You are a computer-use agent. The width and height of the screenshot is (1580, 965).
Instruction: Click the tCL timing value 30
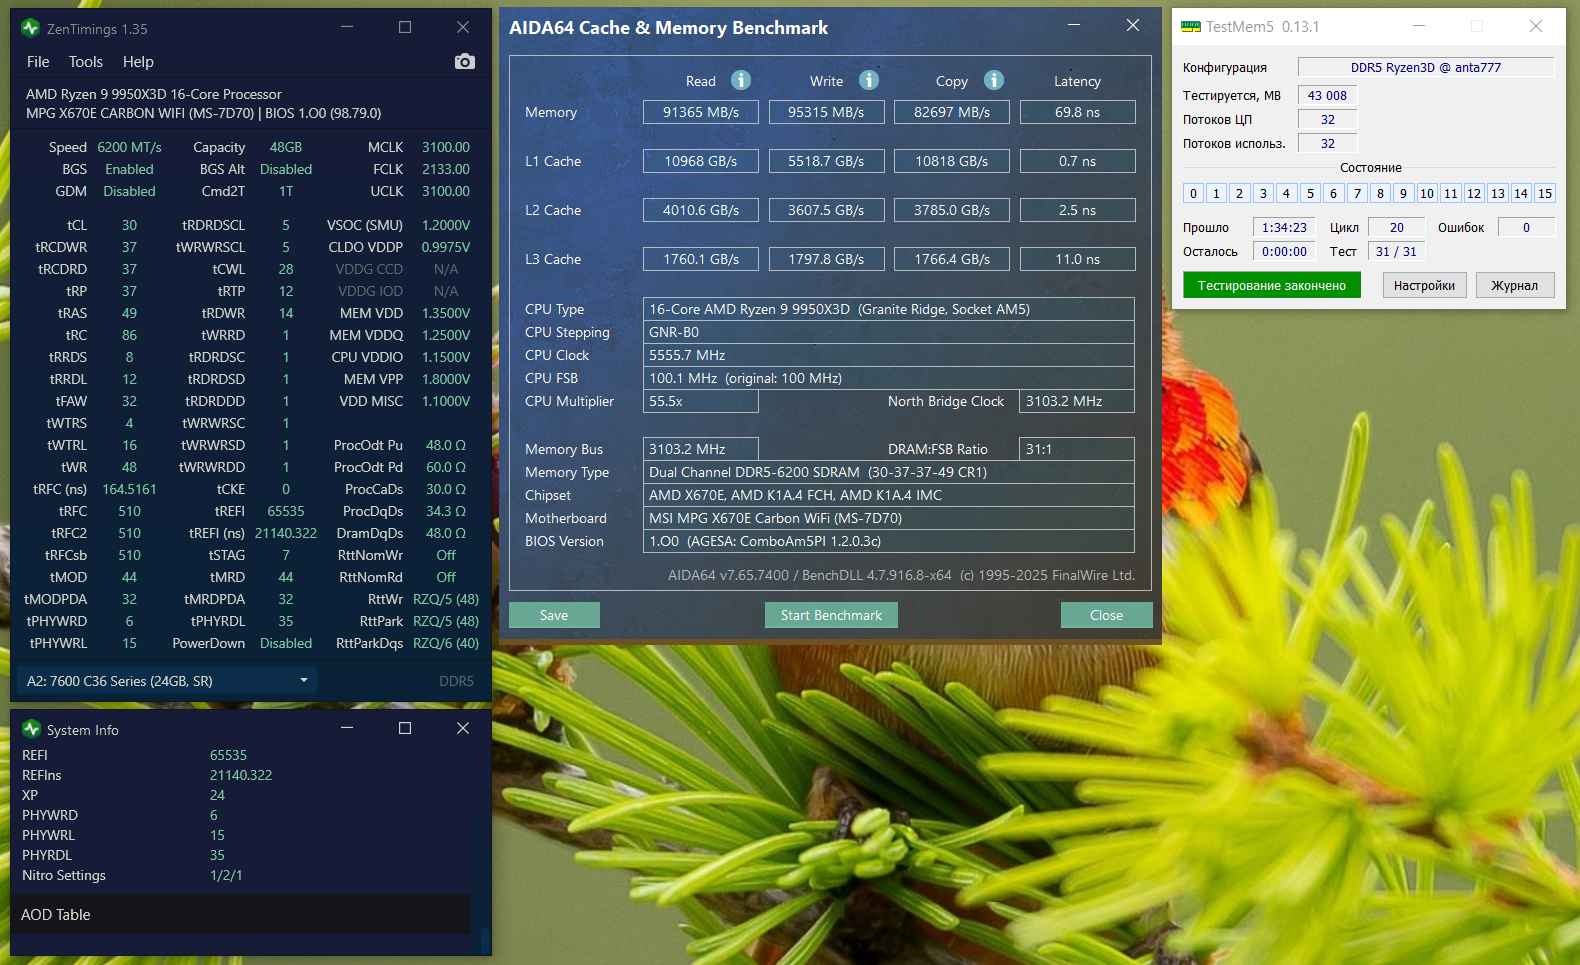pos(129,225)
